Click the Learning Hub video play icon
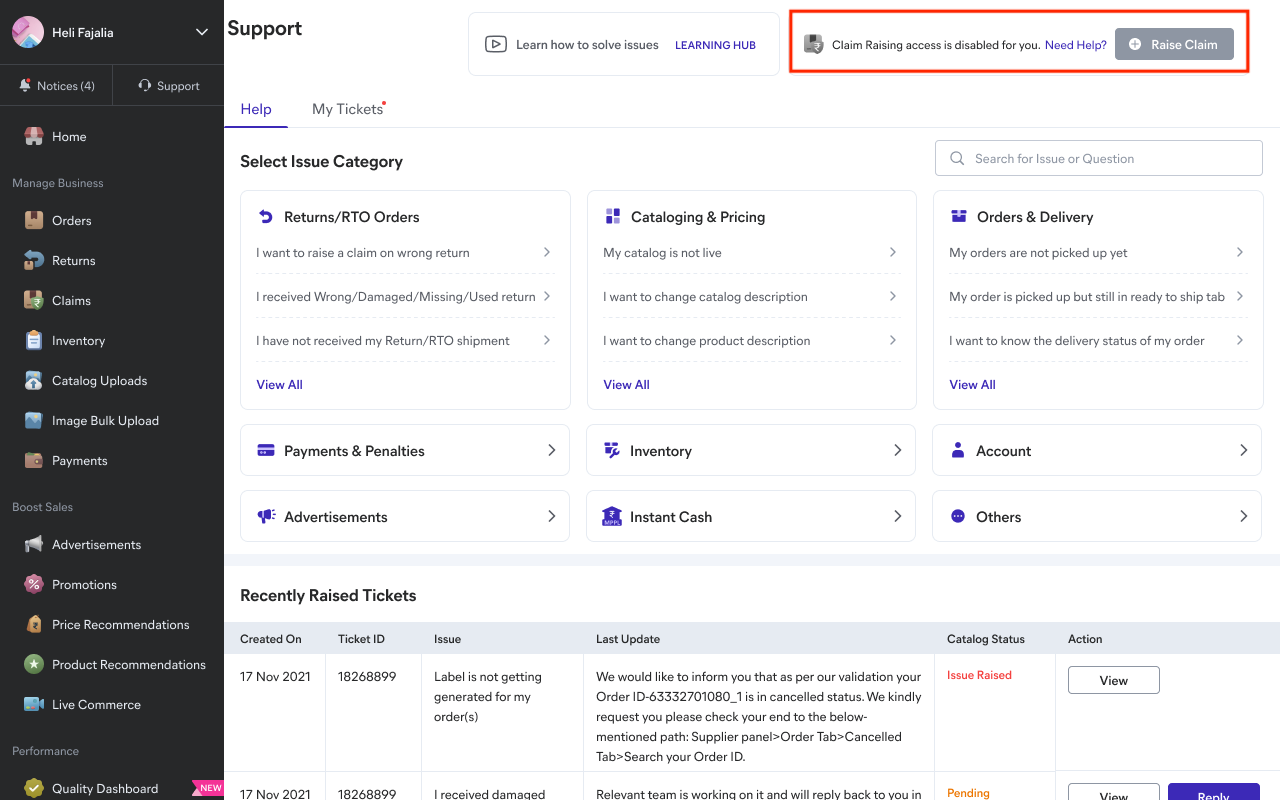Viewport: 1280px width, 800px height. [x=495, y=44]
